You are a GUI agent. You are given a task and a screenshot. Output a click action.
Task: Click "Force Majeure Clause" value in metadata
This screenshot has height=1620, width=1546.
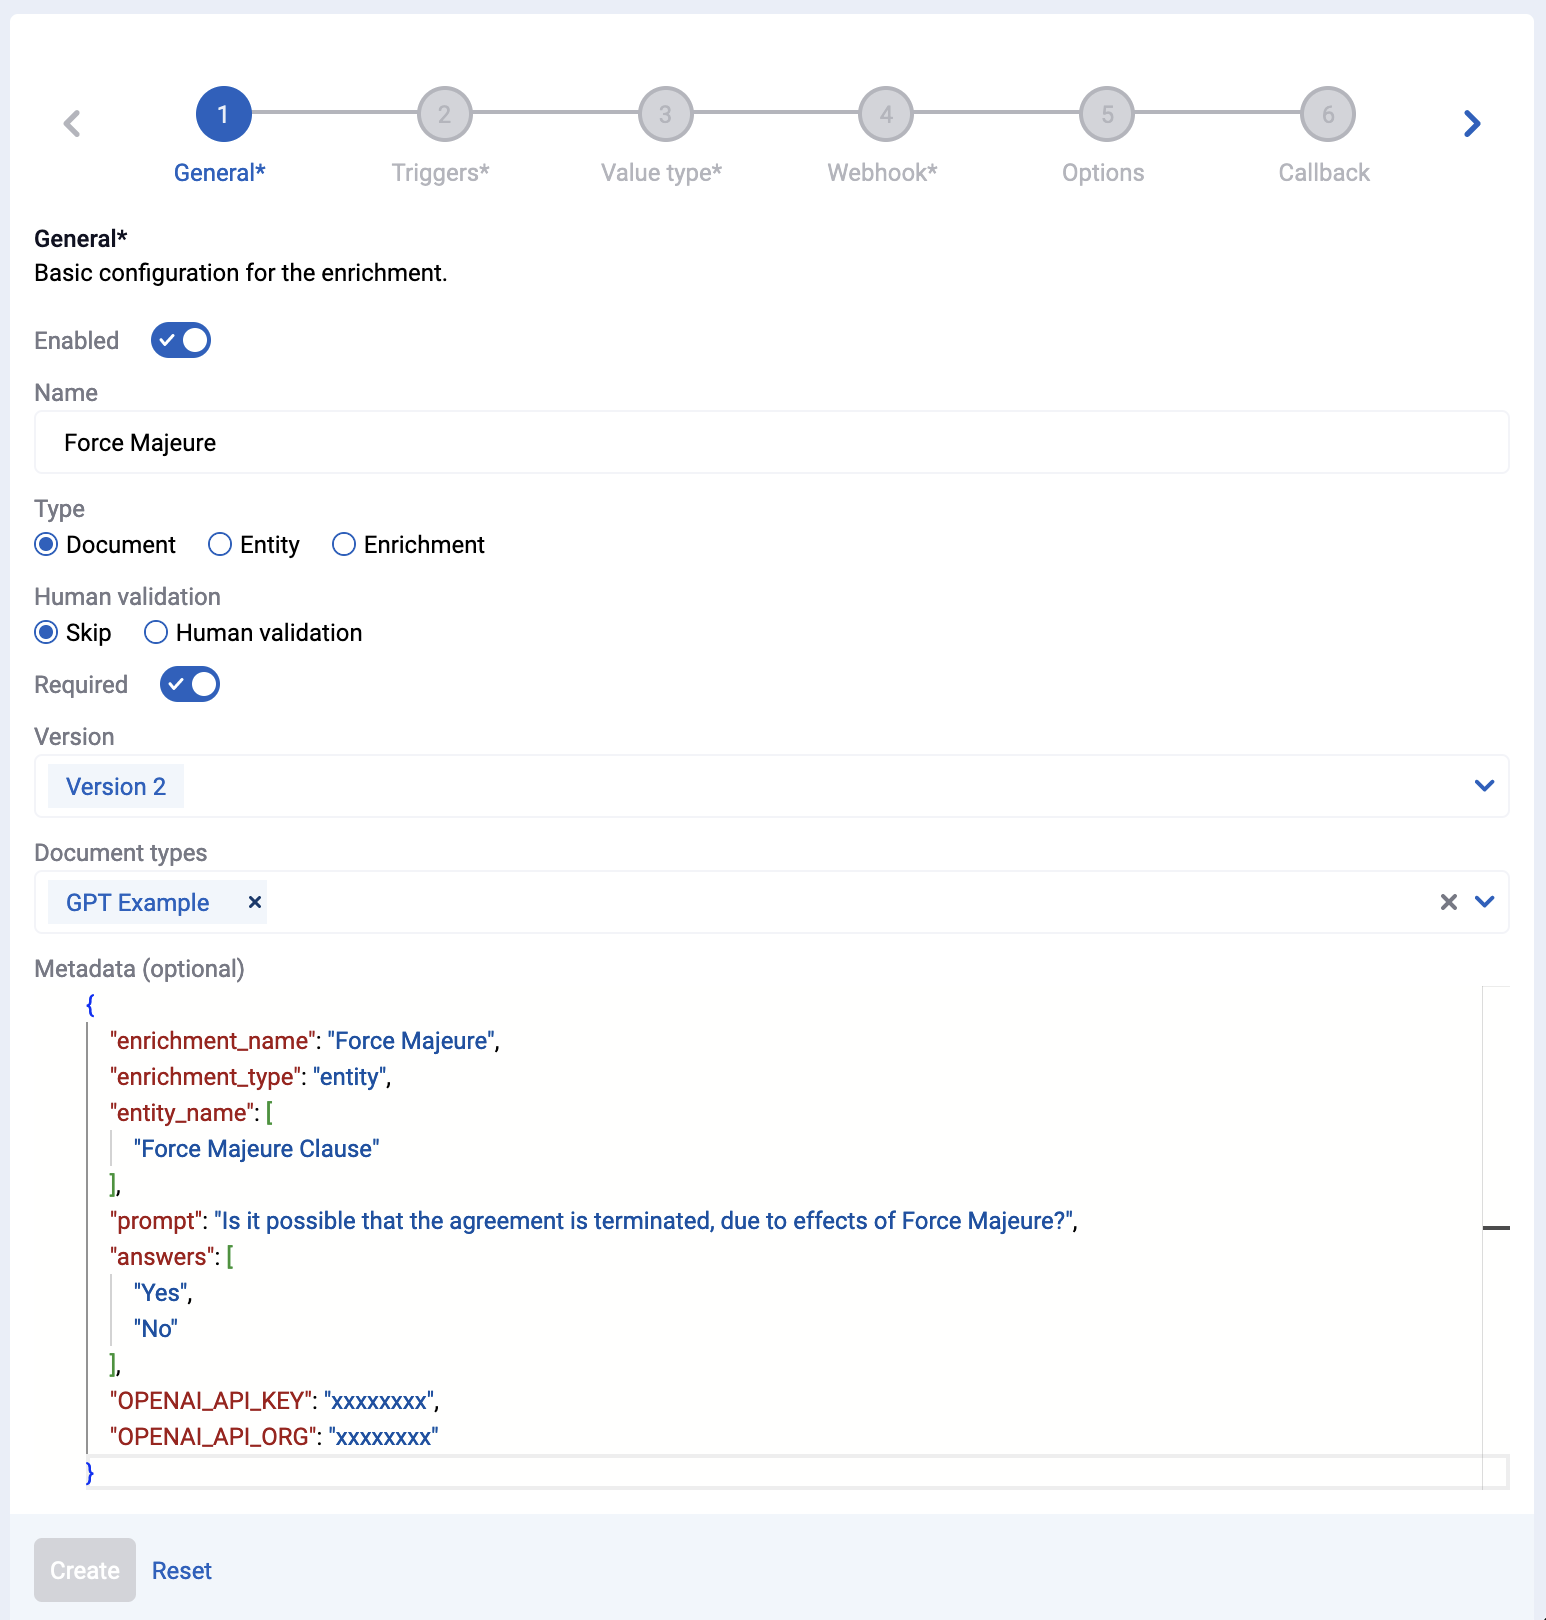[x=257, y=1149]
